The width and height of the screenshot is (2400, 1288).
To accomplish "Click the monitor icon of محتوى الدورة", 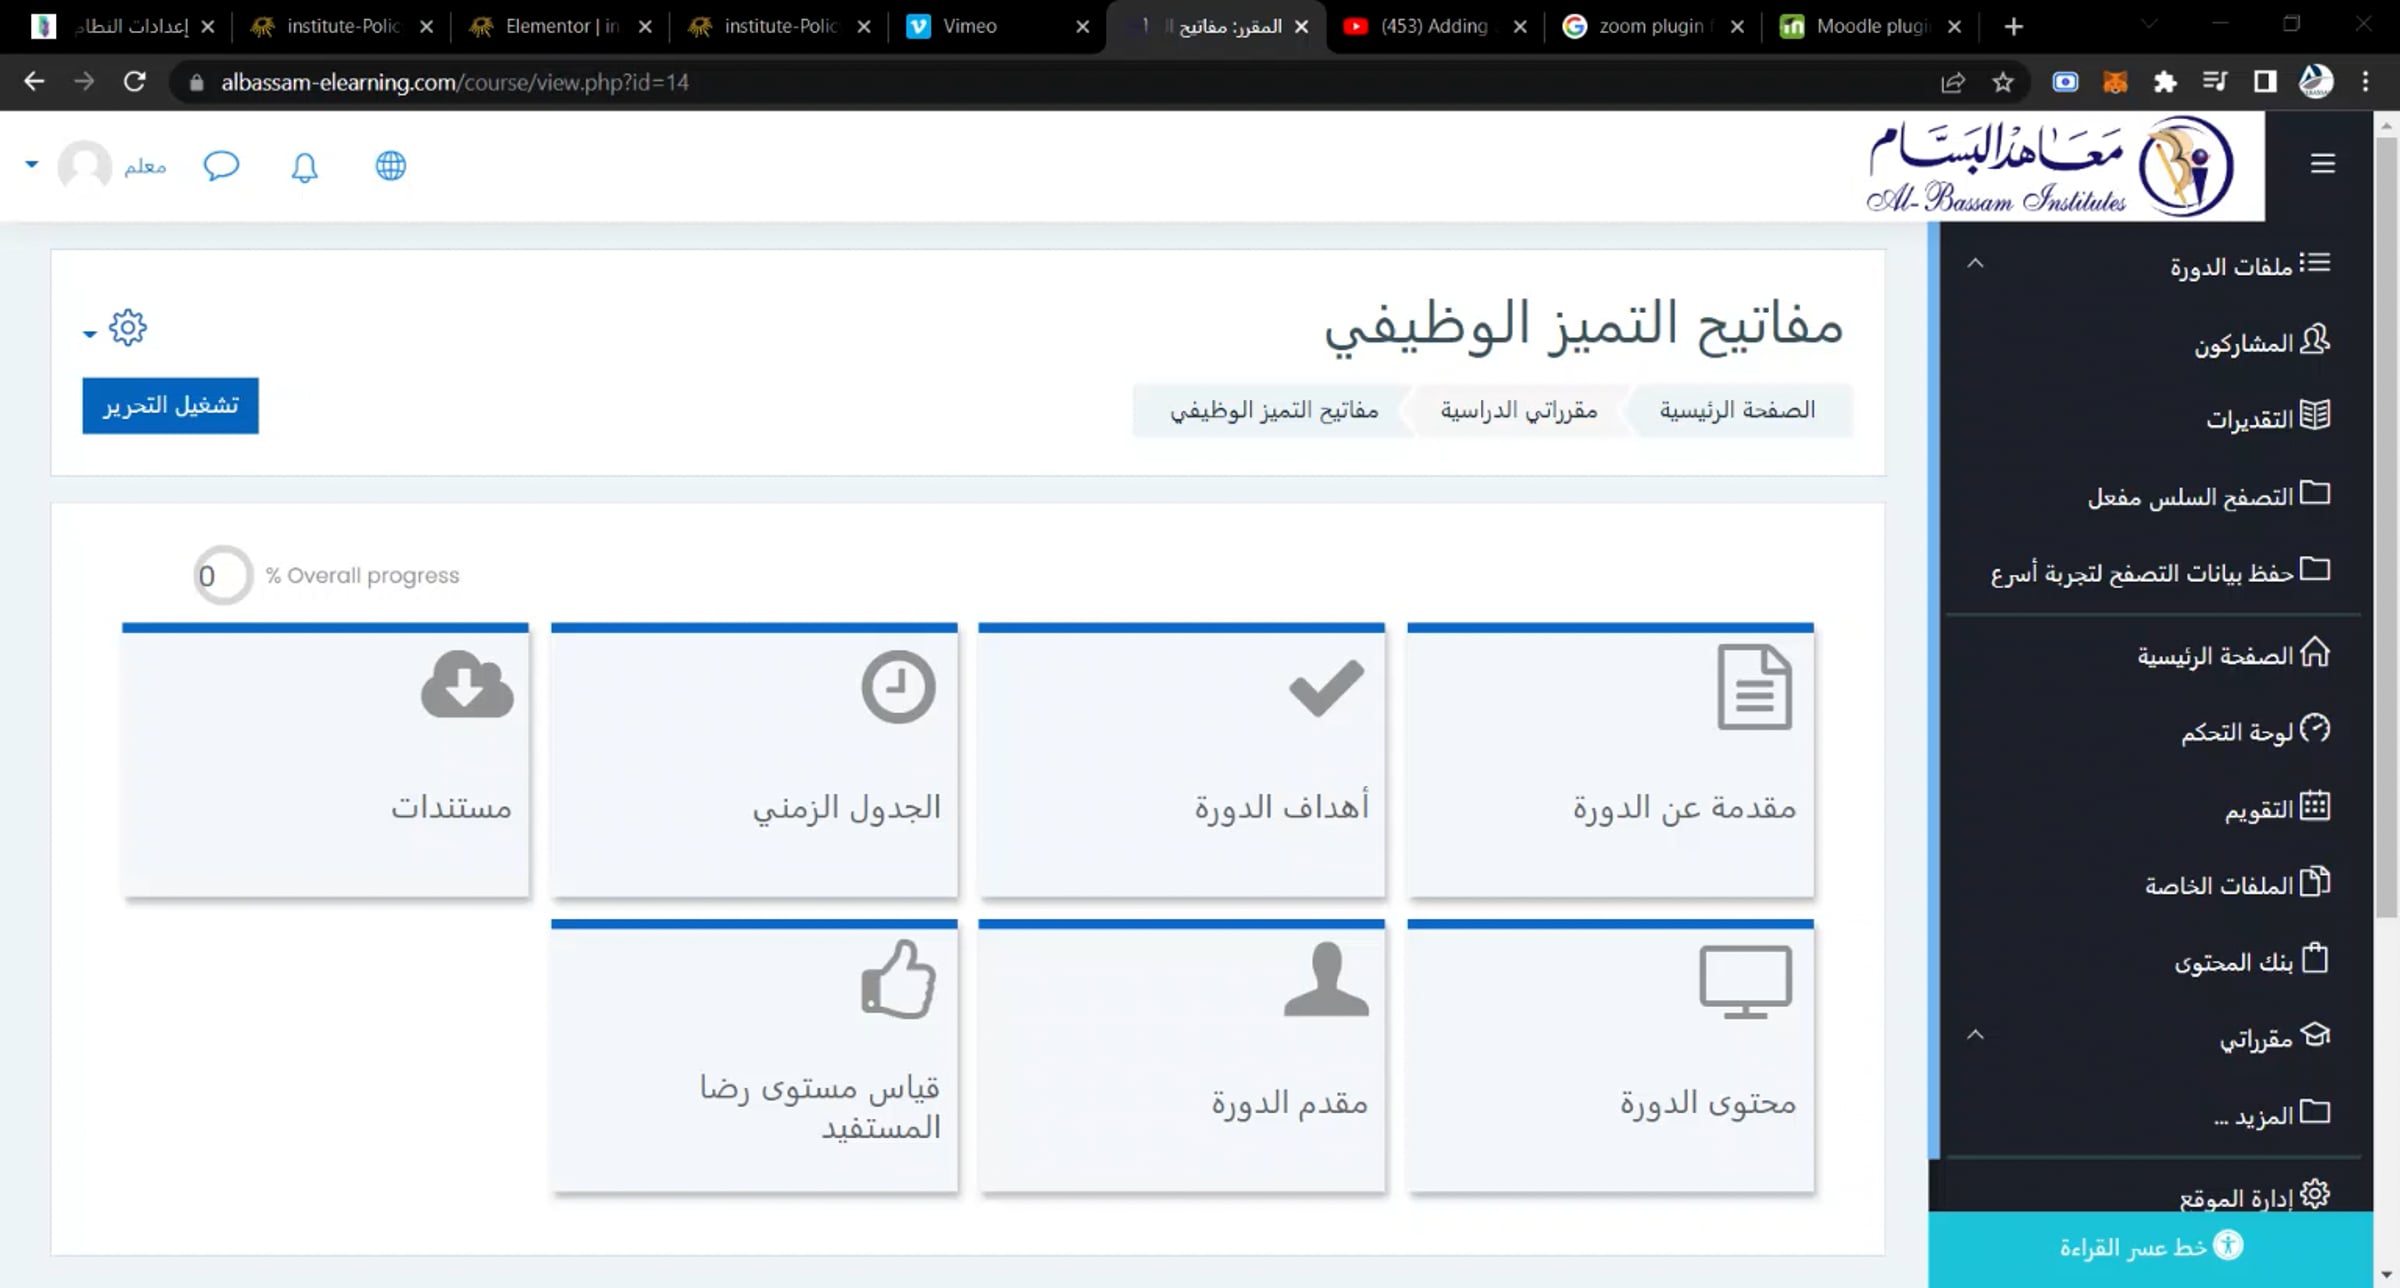I will [1746, 982].
